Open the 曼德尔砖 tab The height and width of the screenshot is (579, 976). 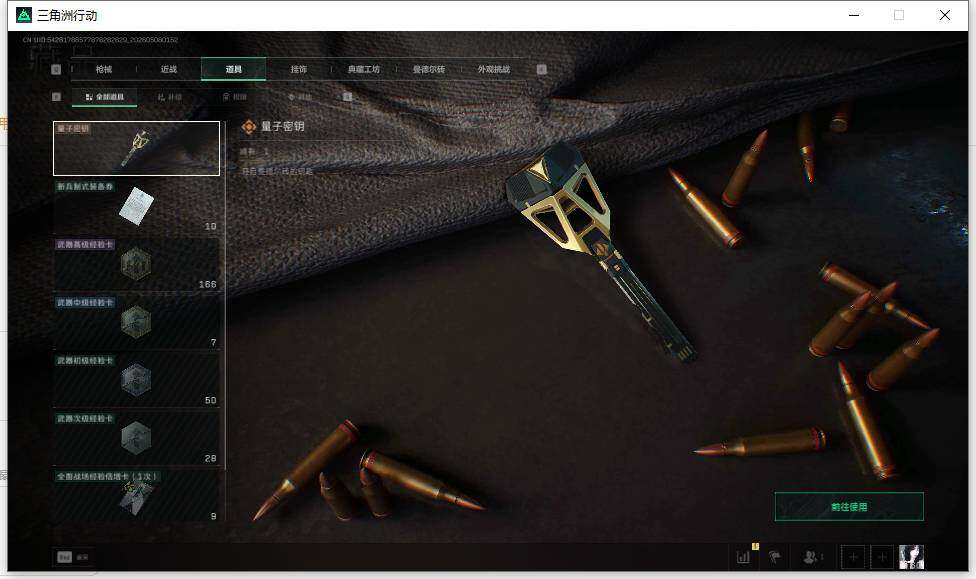coord(429,69)
